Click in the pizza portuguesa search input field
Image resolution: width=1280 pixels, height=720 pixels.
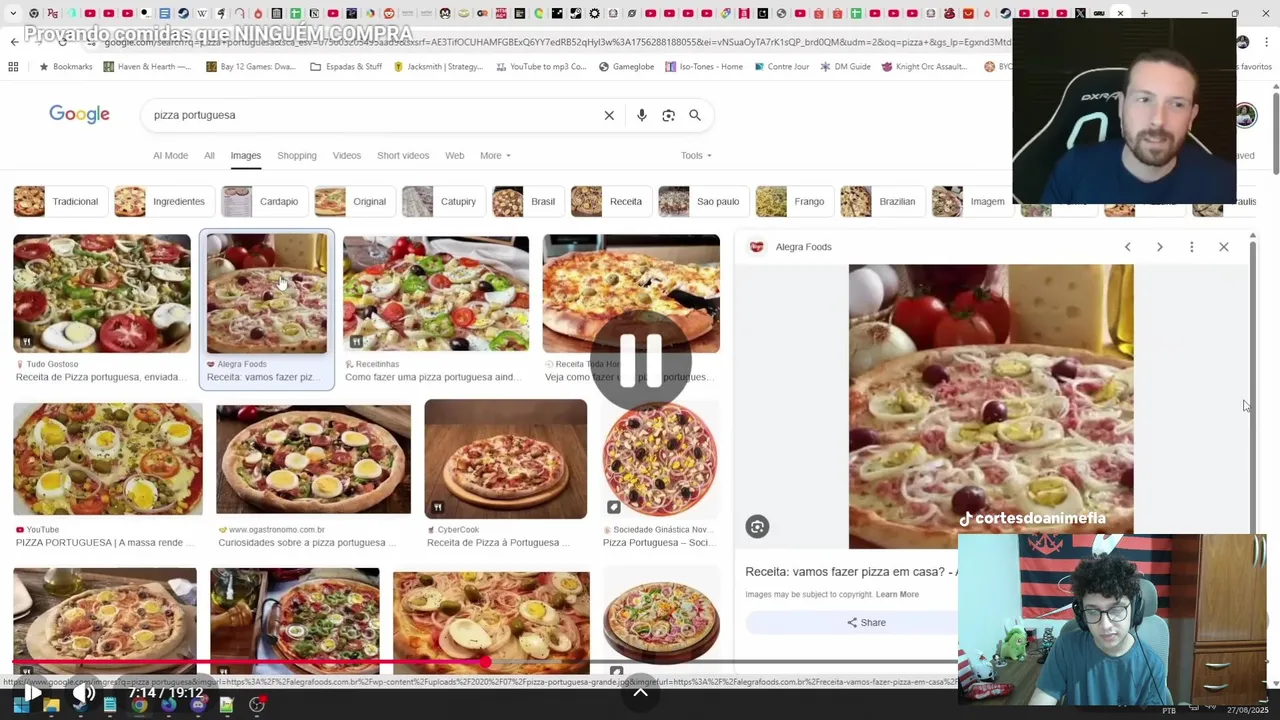tap(370, 115)
